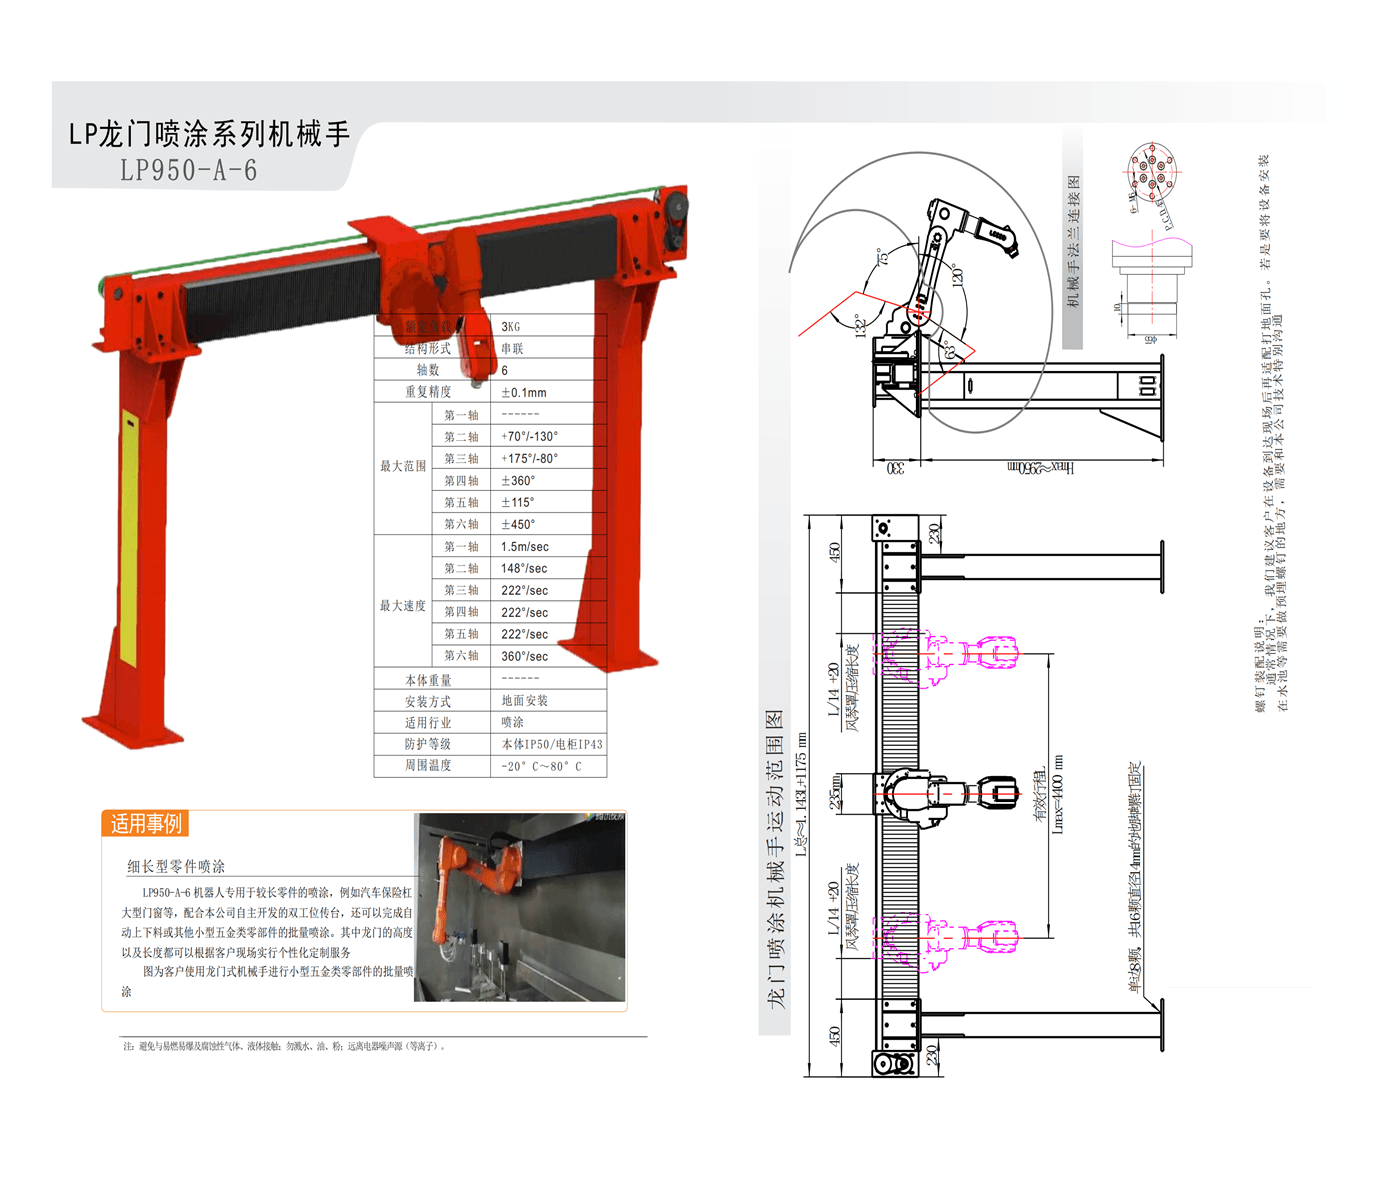This screenshot has height=1200, width=1400.
Task: Click the "Lmax=4400 mm" dimension label
Action: [x=1059, y=795]
